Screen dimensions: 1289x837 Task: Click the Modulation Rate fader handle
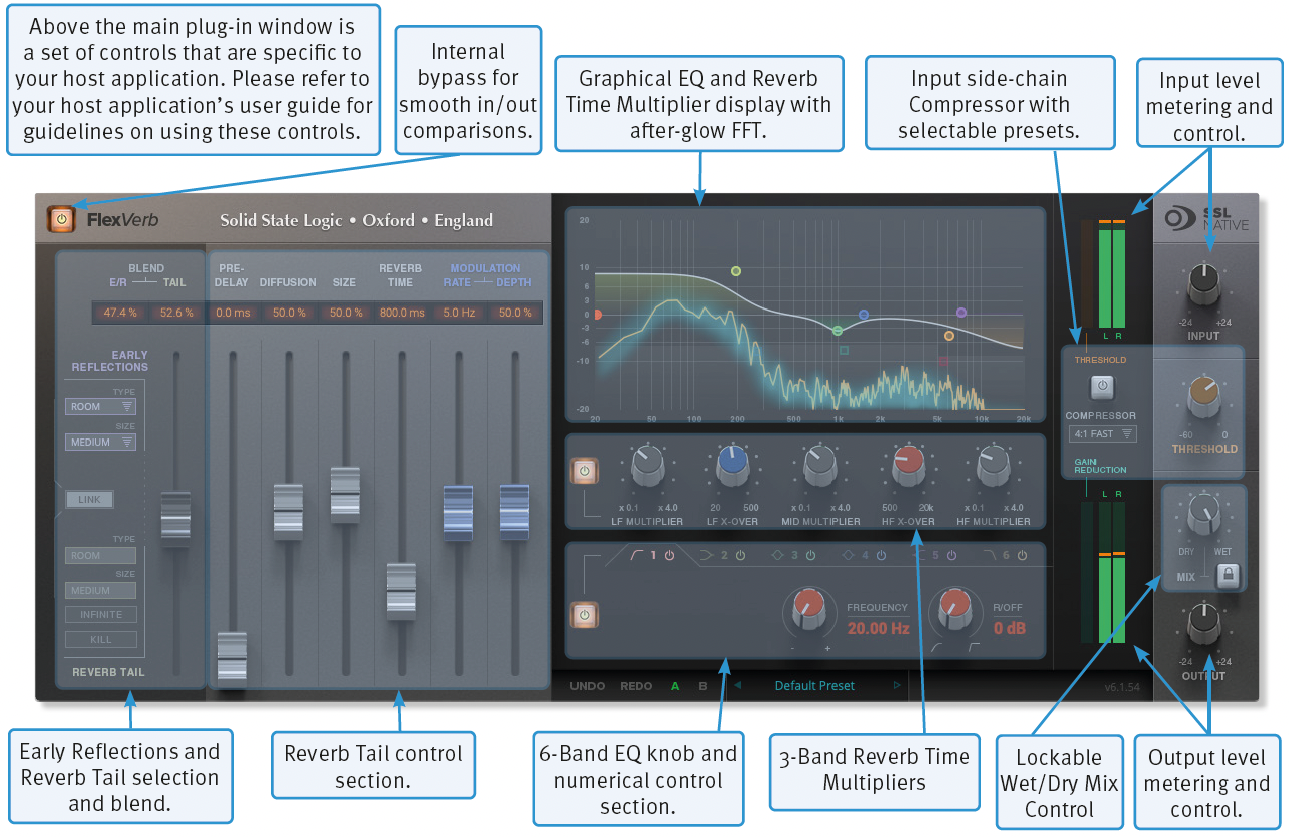pos(458,512)
